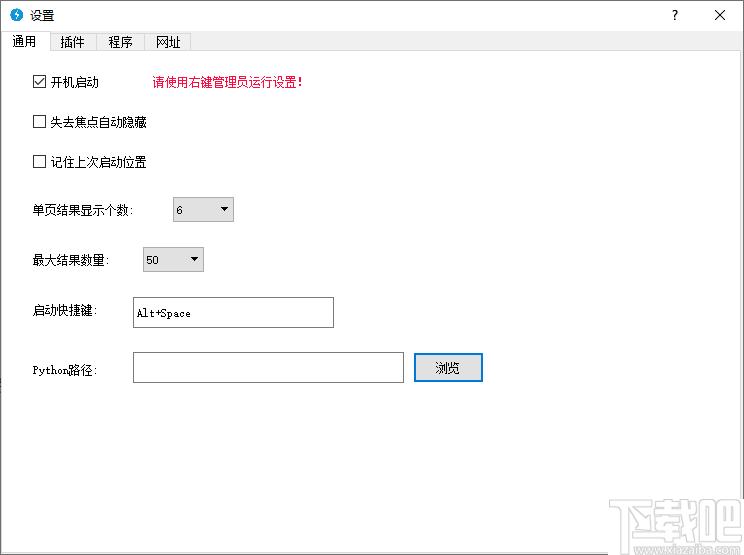Open the 最大结果数量 dropdown showing 50
Viewport: 744px width, 555px height.
pos(173,259)
